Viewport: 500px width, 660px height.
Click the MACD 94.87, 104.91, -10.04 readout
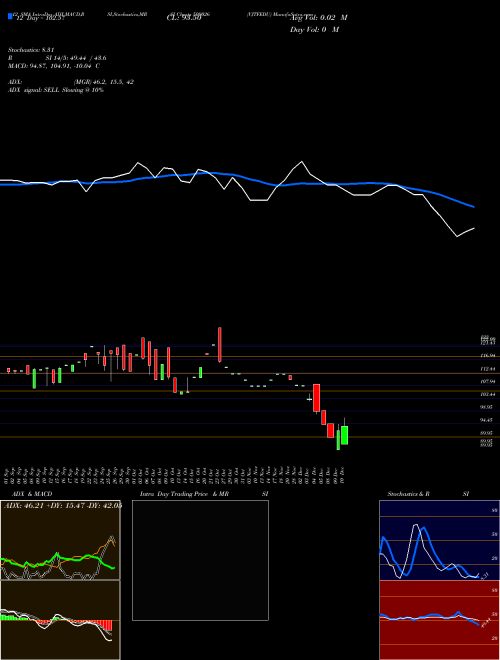(x=54, y=66)
